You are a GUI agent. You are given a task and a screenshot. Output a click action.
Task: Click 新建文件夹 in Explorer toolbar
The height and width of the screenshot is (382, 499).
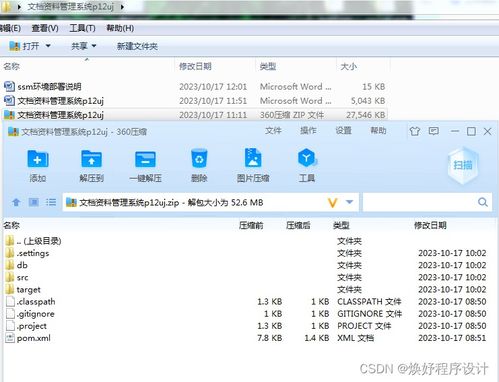tap(137, 46)
